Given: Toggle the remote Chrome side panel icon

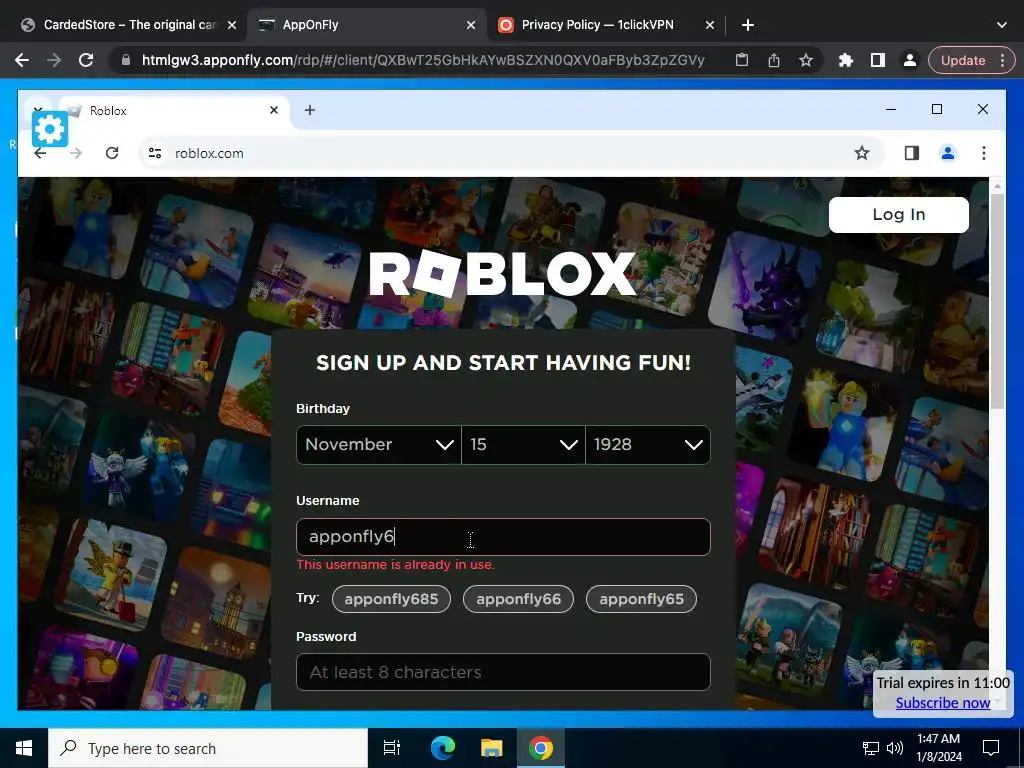Looking at the screenshot, I should coord(912,153).
